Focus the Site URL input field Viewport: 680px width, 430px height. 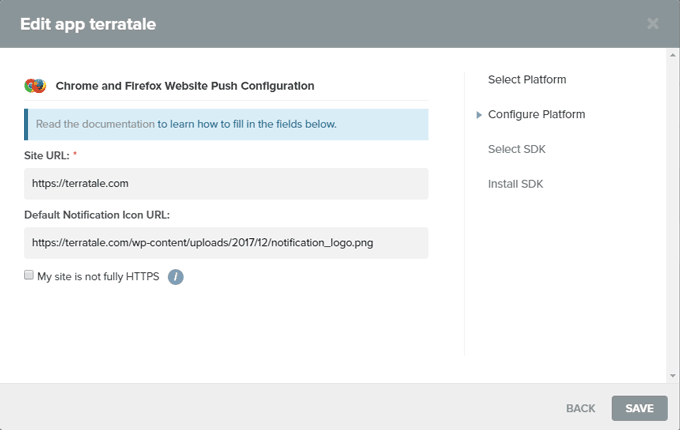point(226,184)
